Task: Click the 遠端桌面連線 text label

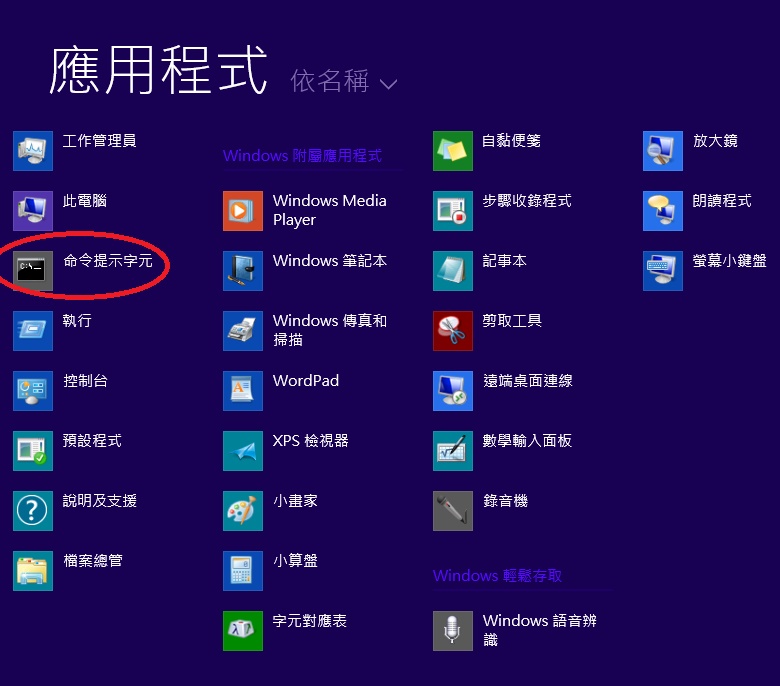Action: tap(528, 381)
